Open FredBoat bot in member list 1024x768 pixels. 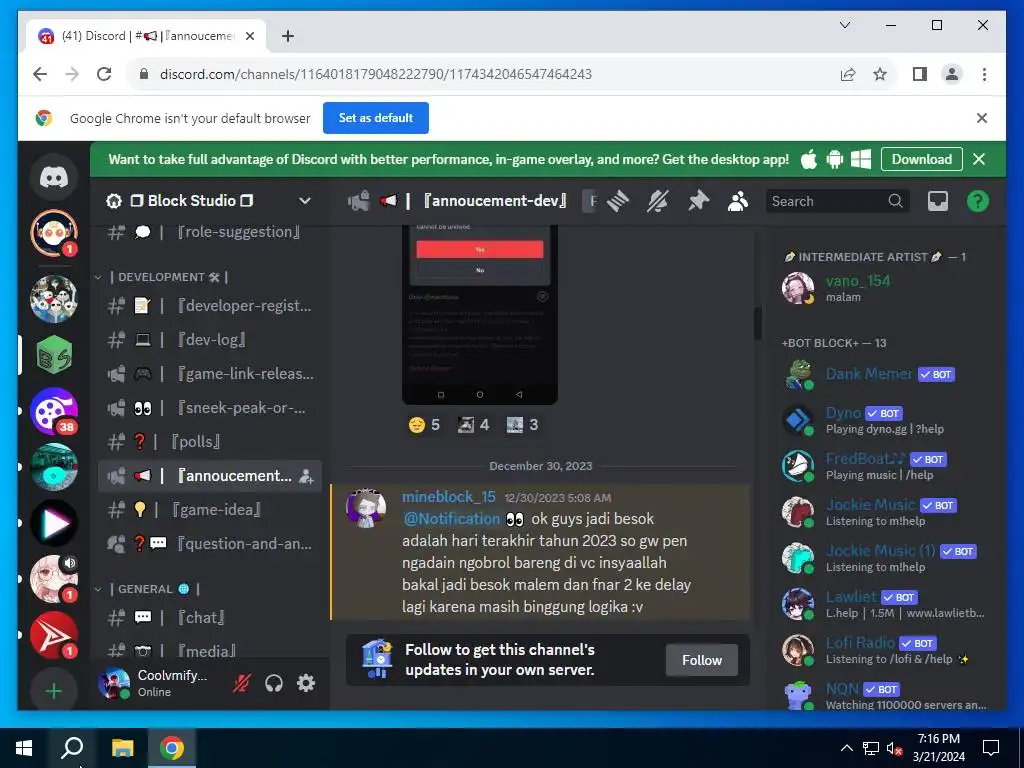885,466
